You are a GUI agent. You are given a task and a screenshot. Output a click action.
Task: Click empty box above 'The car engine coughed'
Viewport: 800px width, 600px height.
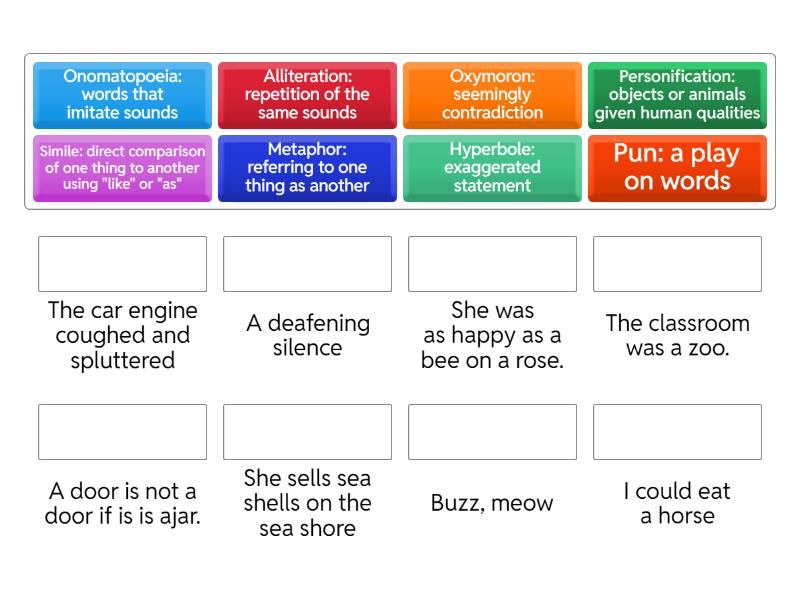(x=122, y=264)
